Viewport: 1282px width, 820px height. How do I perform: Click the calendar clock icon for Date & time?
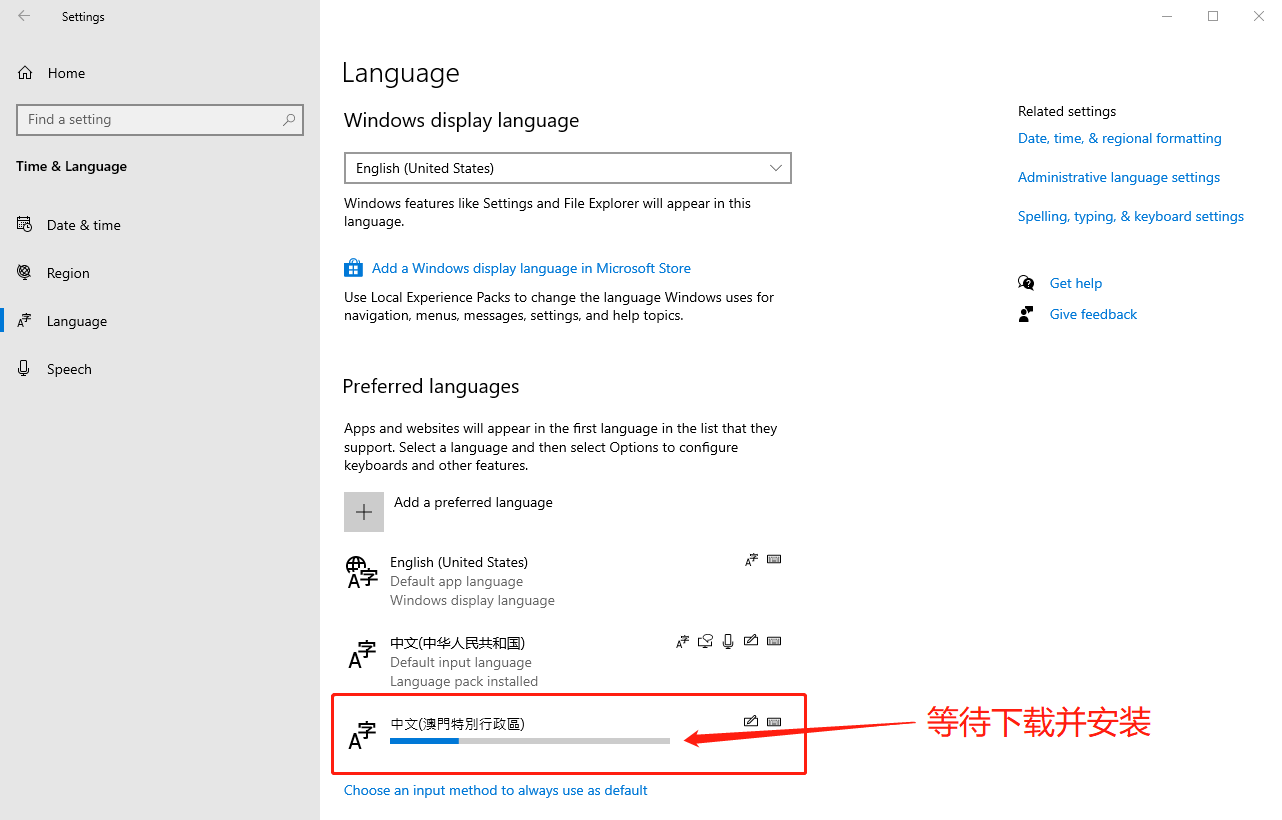pyautogui.click(x=25, y=224)
